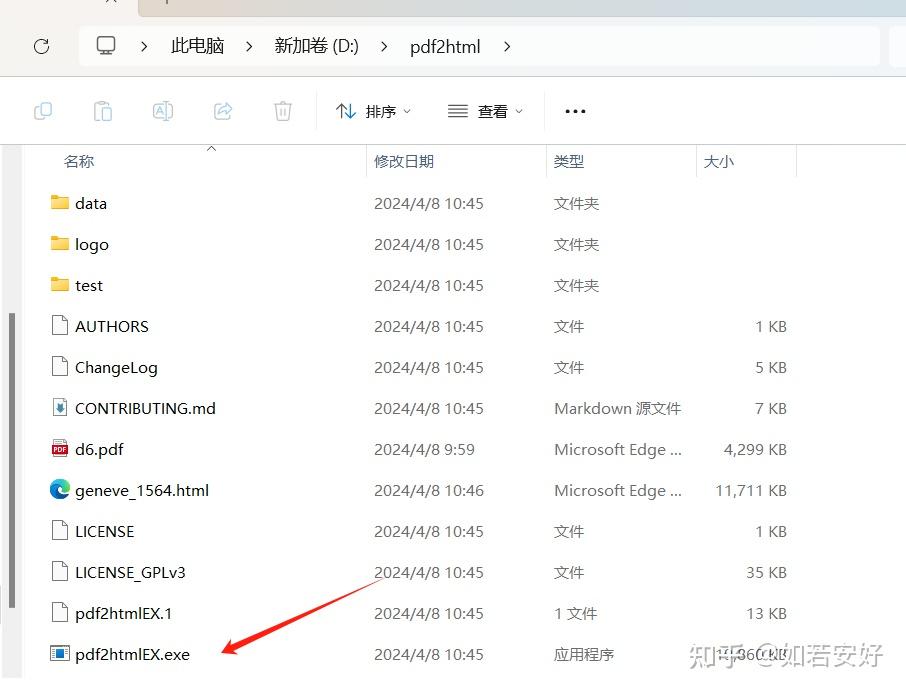906x692 pixels.
Task: Click the Copy icon in the toolbar
Action: click(x=42, y=111)
